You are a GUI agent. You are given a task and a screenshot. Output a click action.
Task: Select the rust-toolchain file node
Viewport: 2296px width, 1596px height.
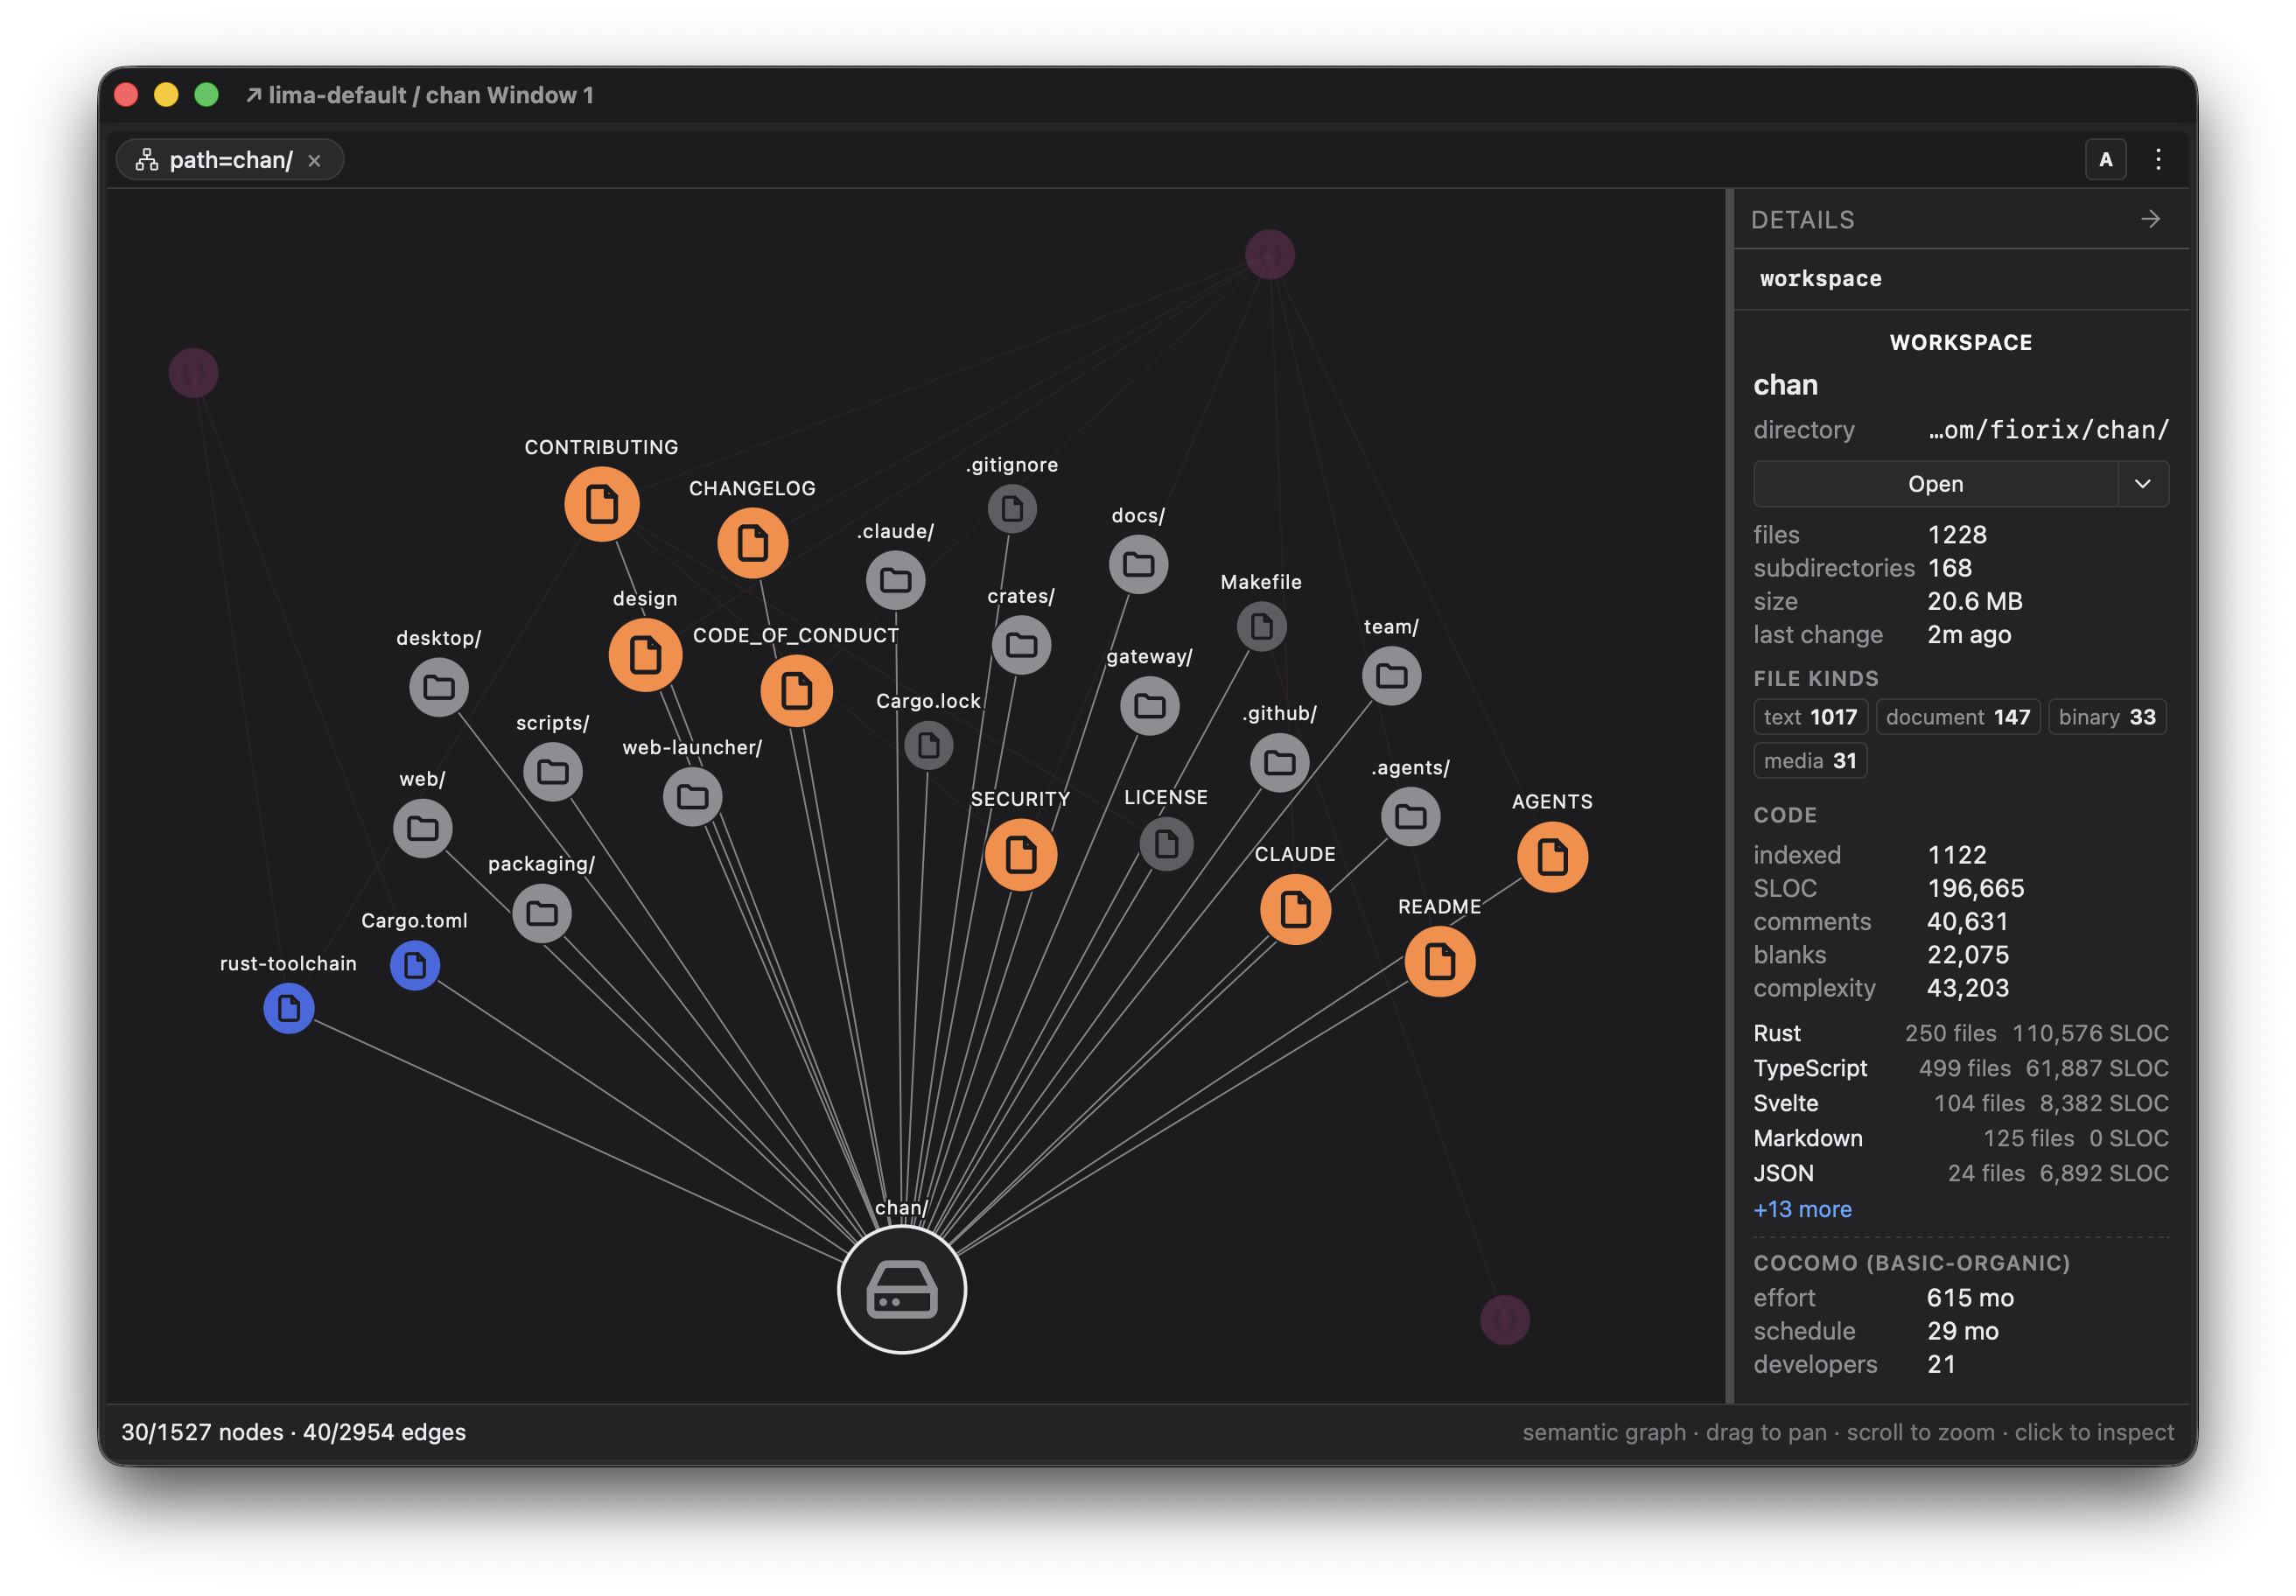coord(288,1008)
